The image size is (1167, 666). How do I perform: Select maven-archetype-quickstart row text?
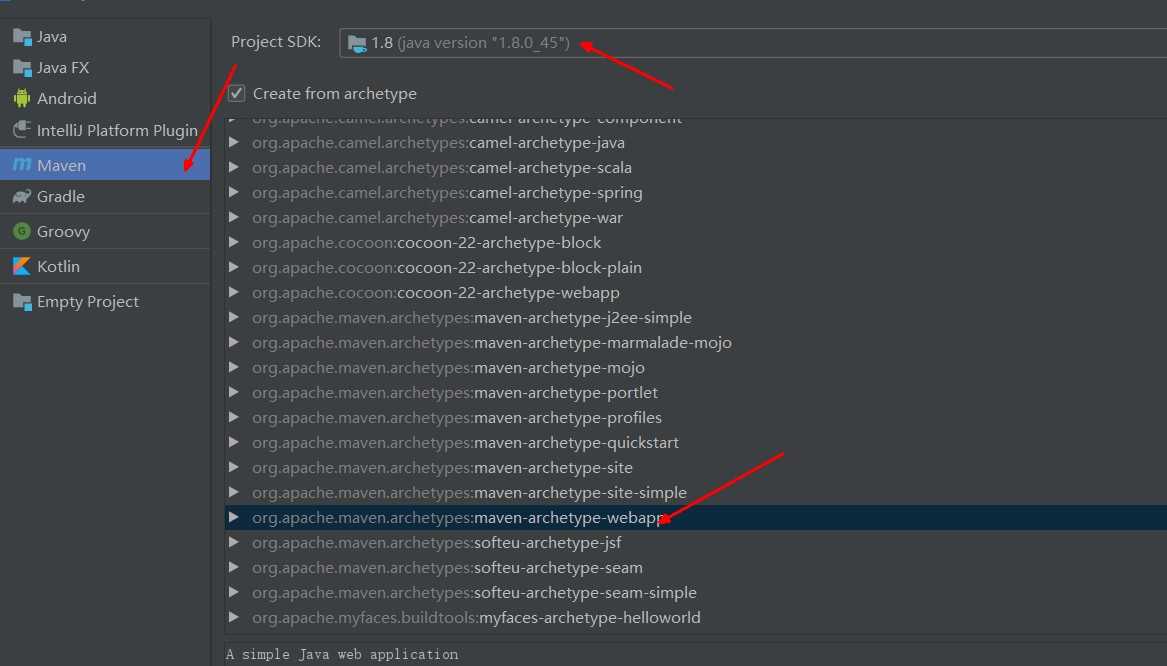[x=465, y=442]
